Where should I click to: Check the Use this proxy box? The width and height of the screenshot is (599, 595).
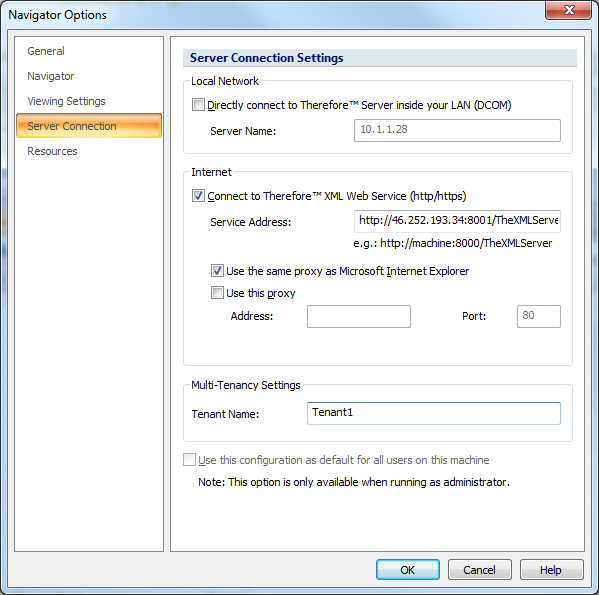[x=217, y=293]
